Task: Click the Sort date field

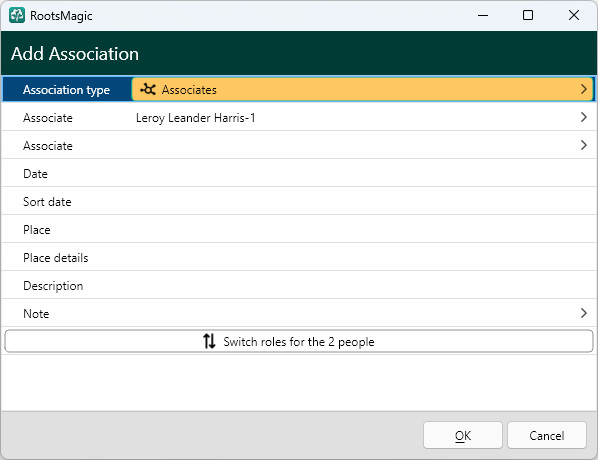Action: (x=299, y=201)
